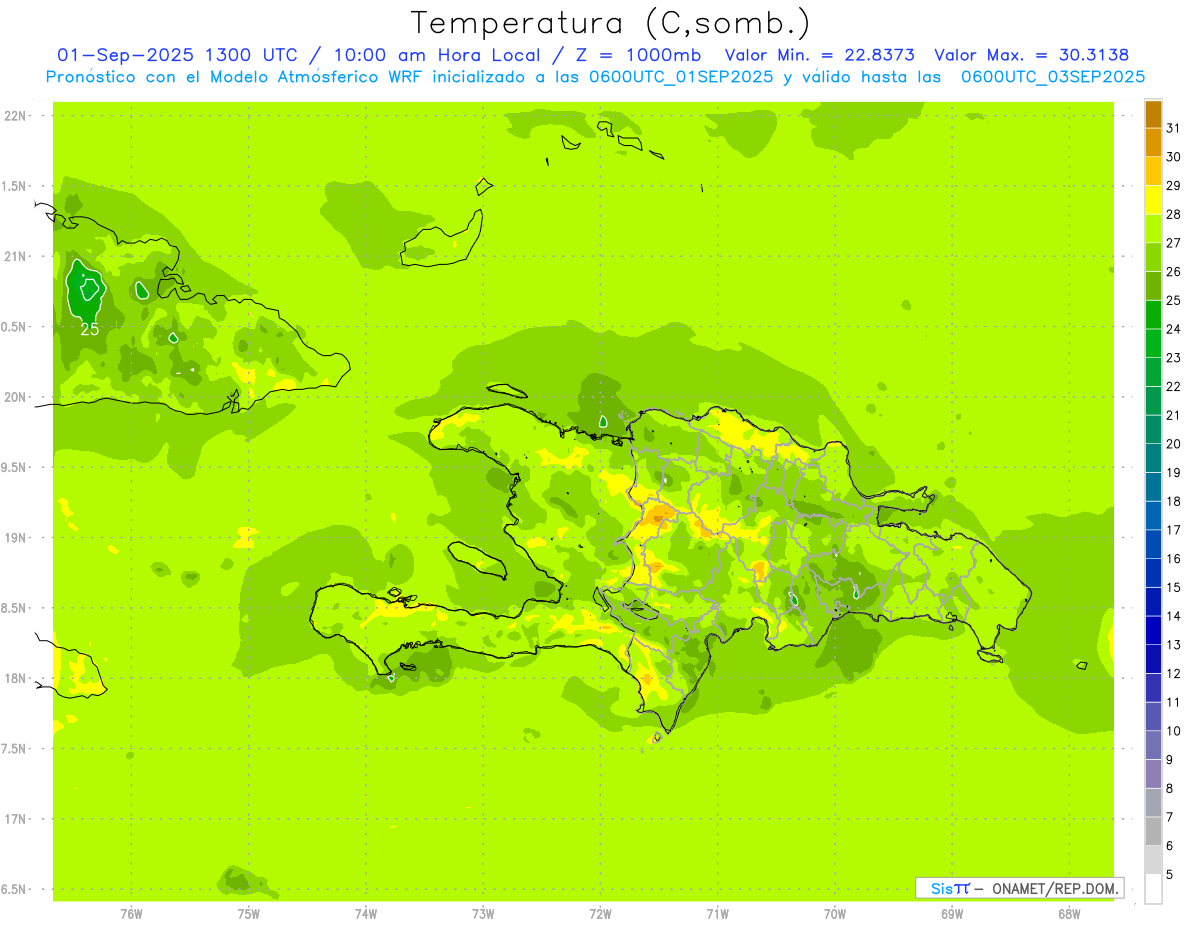Image resolution: width=1200 pixels, height=927 pixels.
Task: Click the 76W longitude axis label
Action: (x=131, y=913)
